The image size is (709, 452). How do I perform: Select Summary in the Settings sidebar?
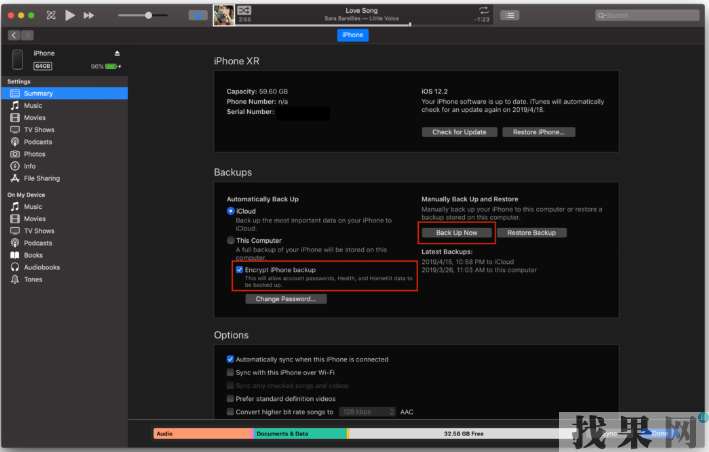click(38, 93)
